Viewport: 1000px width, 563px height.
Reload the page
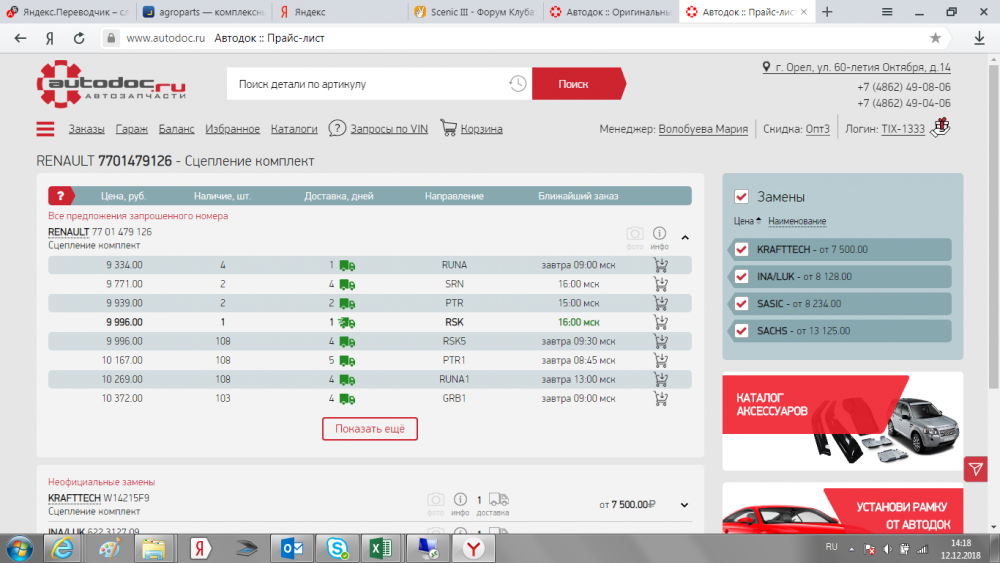[x=78, y=38]
